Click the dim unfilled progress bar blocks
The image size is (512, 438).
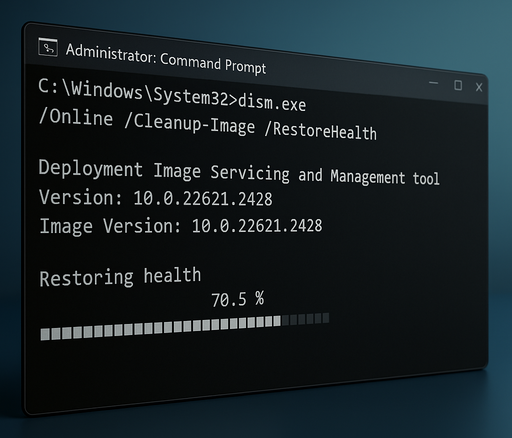(306, 319)
